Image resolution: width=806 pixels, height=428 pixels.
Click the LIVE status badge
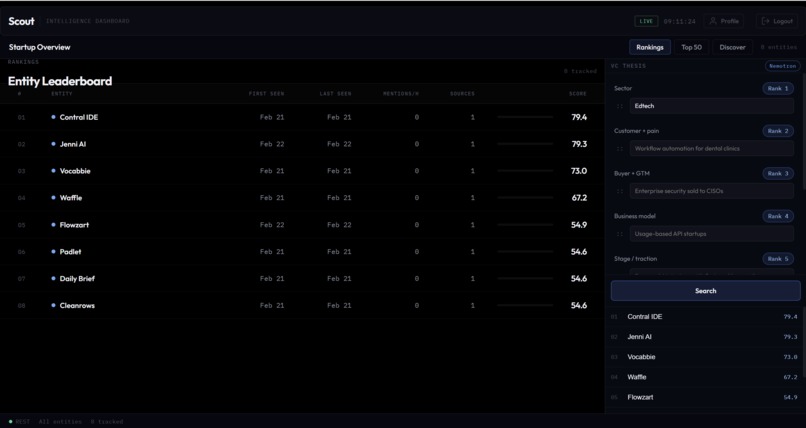click(x=646, y=21)
